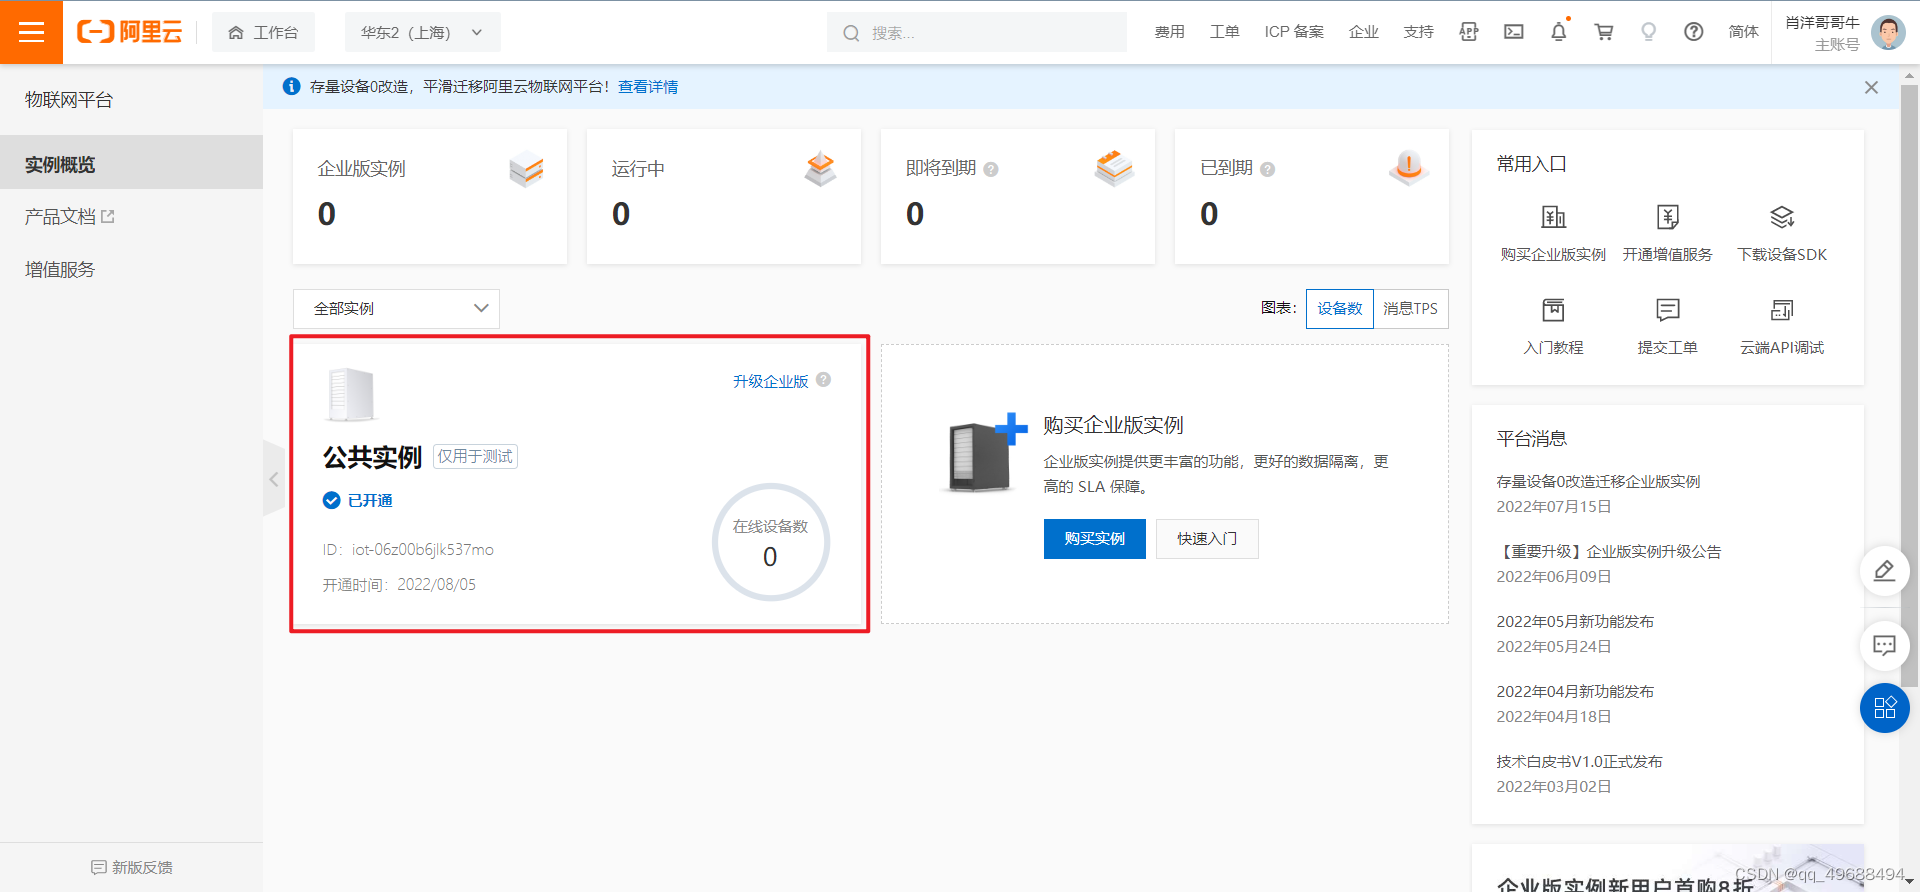Click 查看详情 link in the banner
1920x892 pixels.
click(648, 87)
